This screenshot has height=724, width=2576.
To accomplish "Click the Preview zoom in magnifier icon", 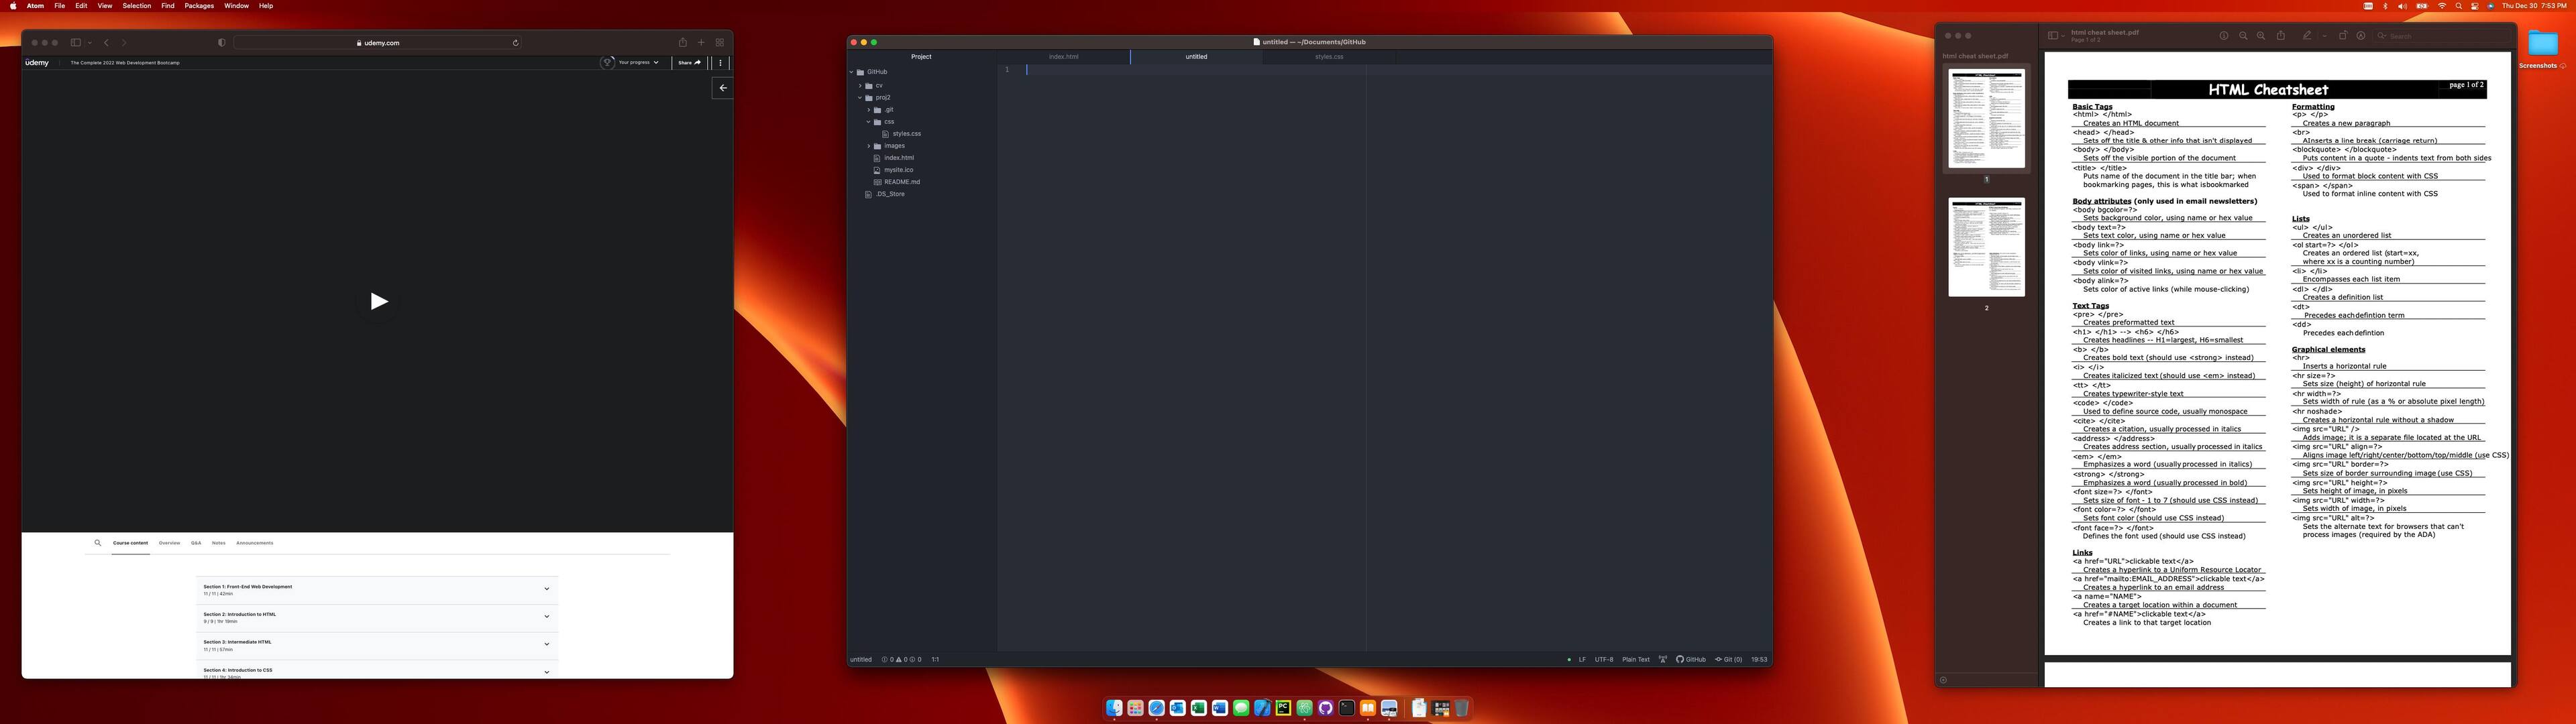I will pos(2261,35).
